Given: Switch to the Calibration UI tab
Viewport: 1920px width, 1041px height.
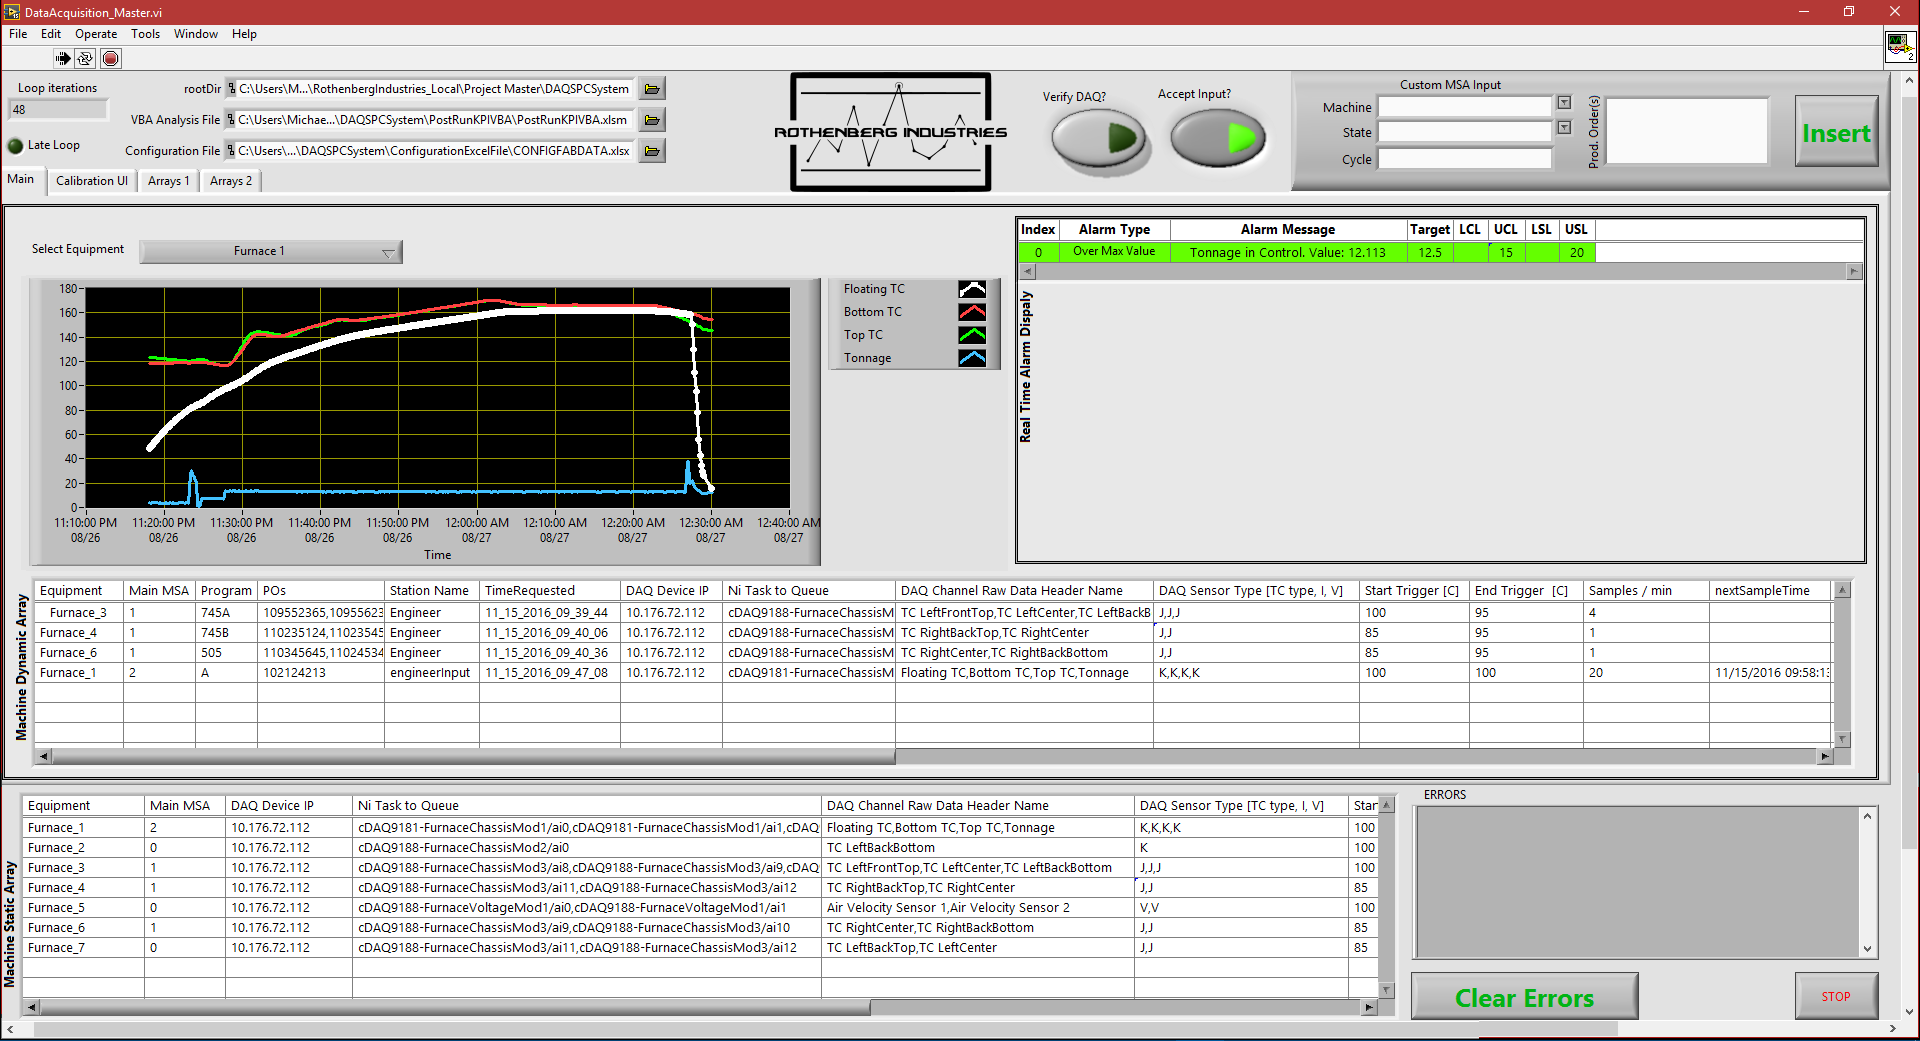Looking at the screenshot, I should tap(92, 181).
